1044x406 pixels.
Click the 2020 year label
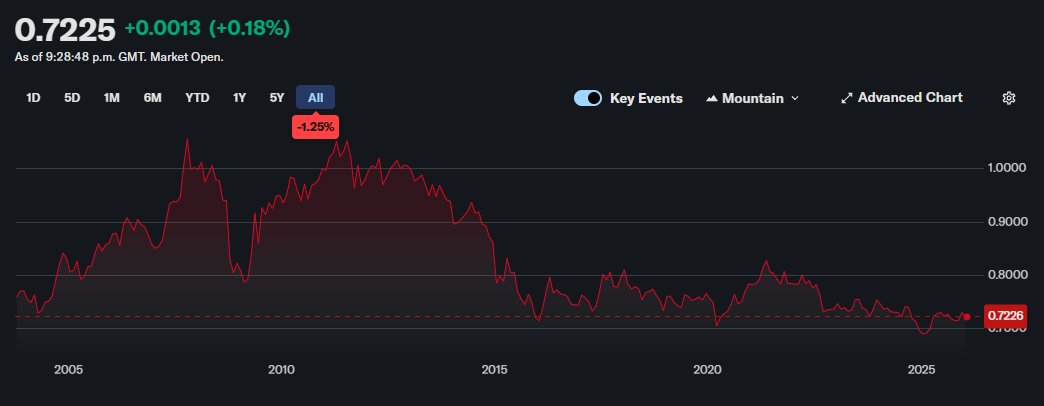point(707,369)
